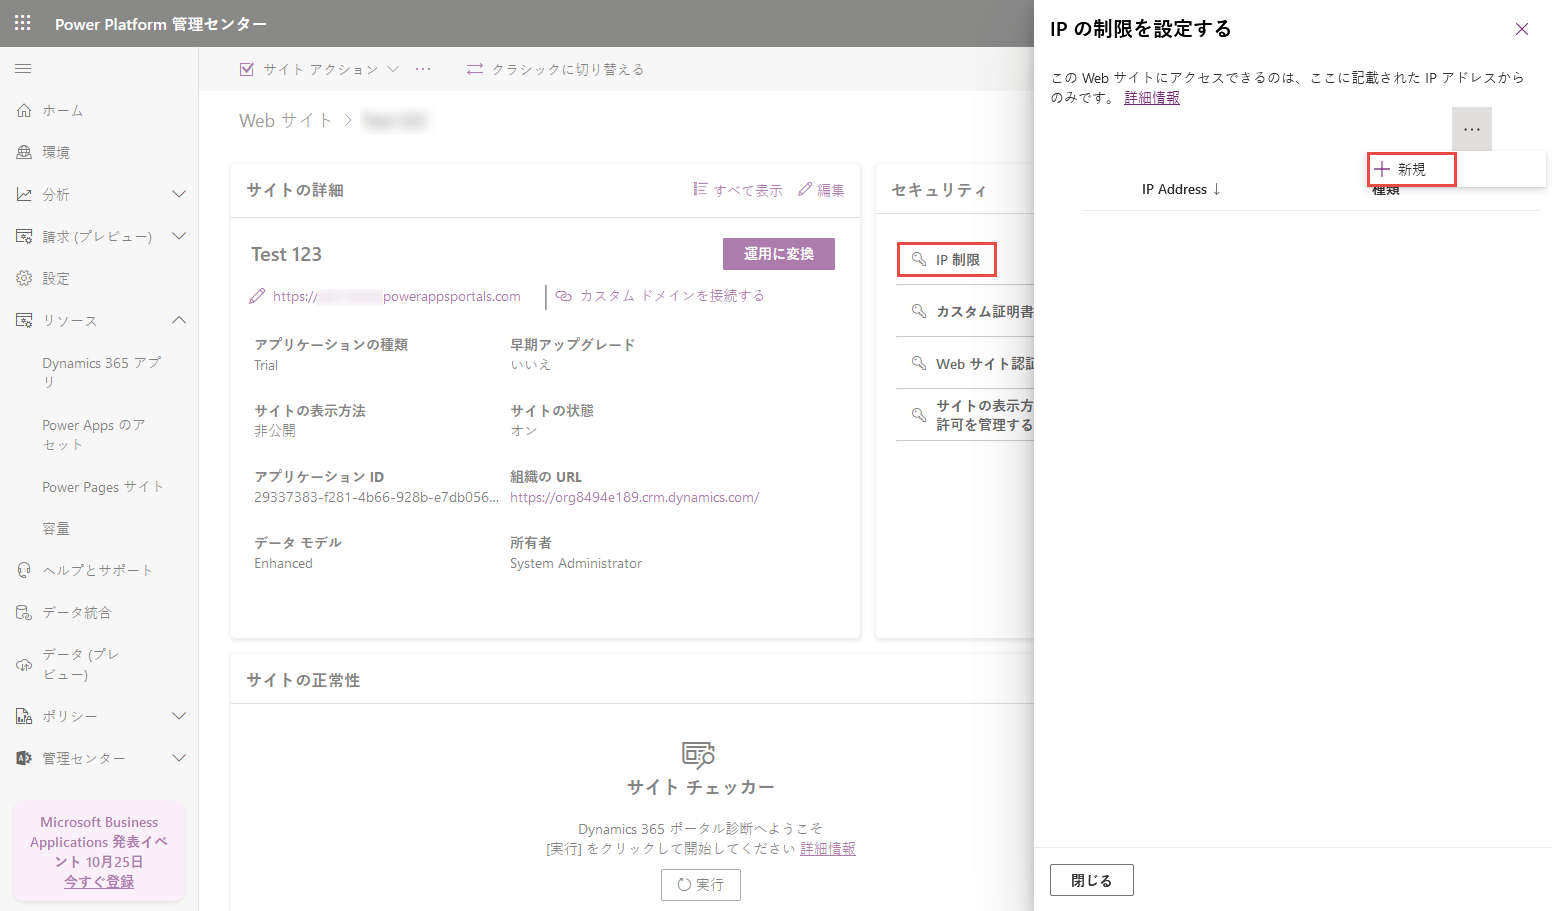Select Power Apps のアセット item

pos(94,434)
